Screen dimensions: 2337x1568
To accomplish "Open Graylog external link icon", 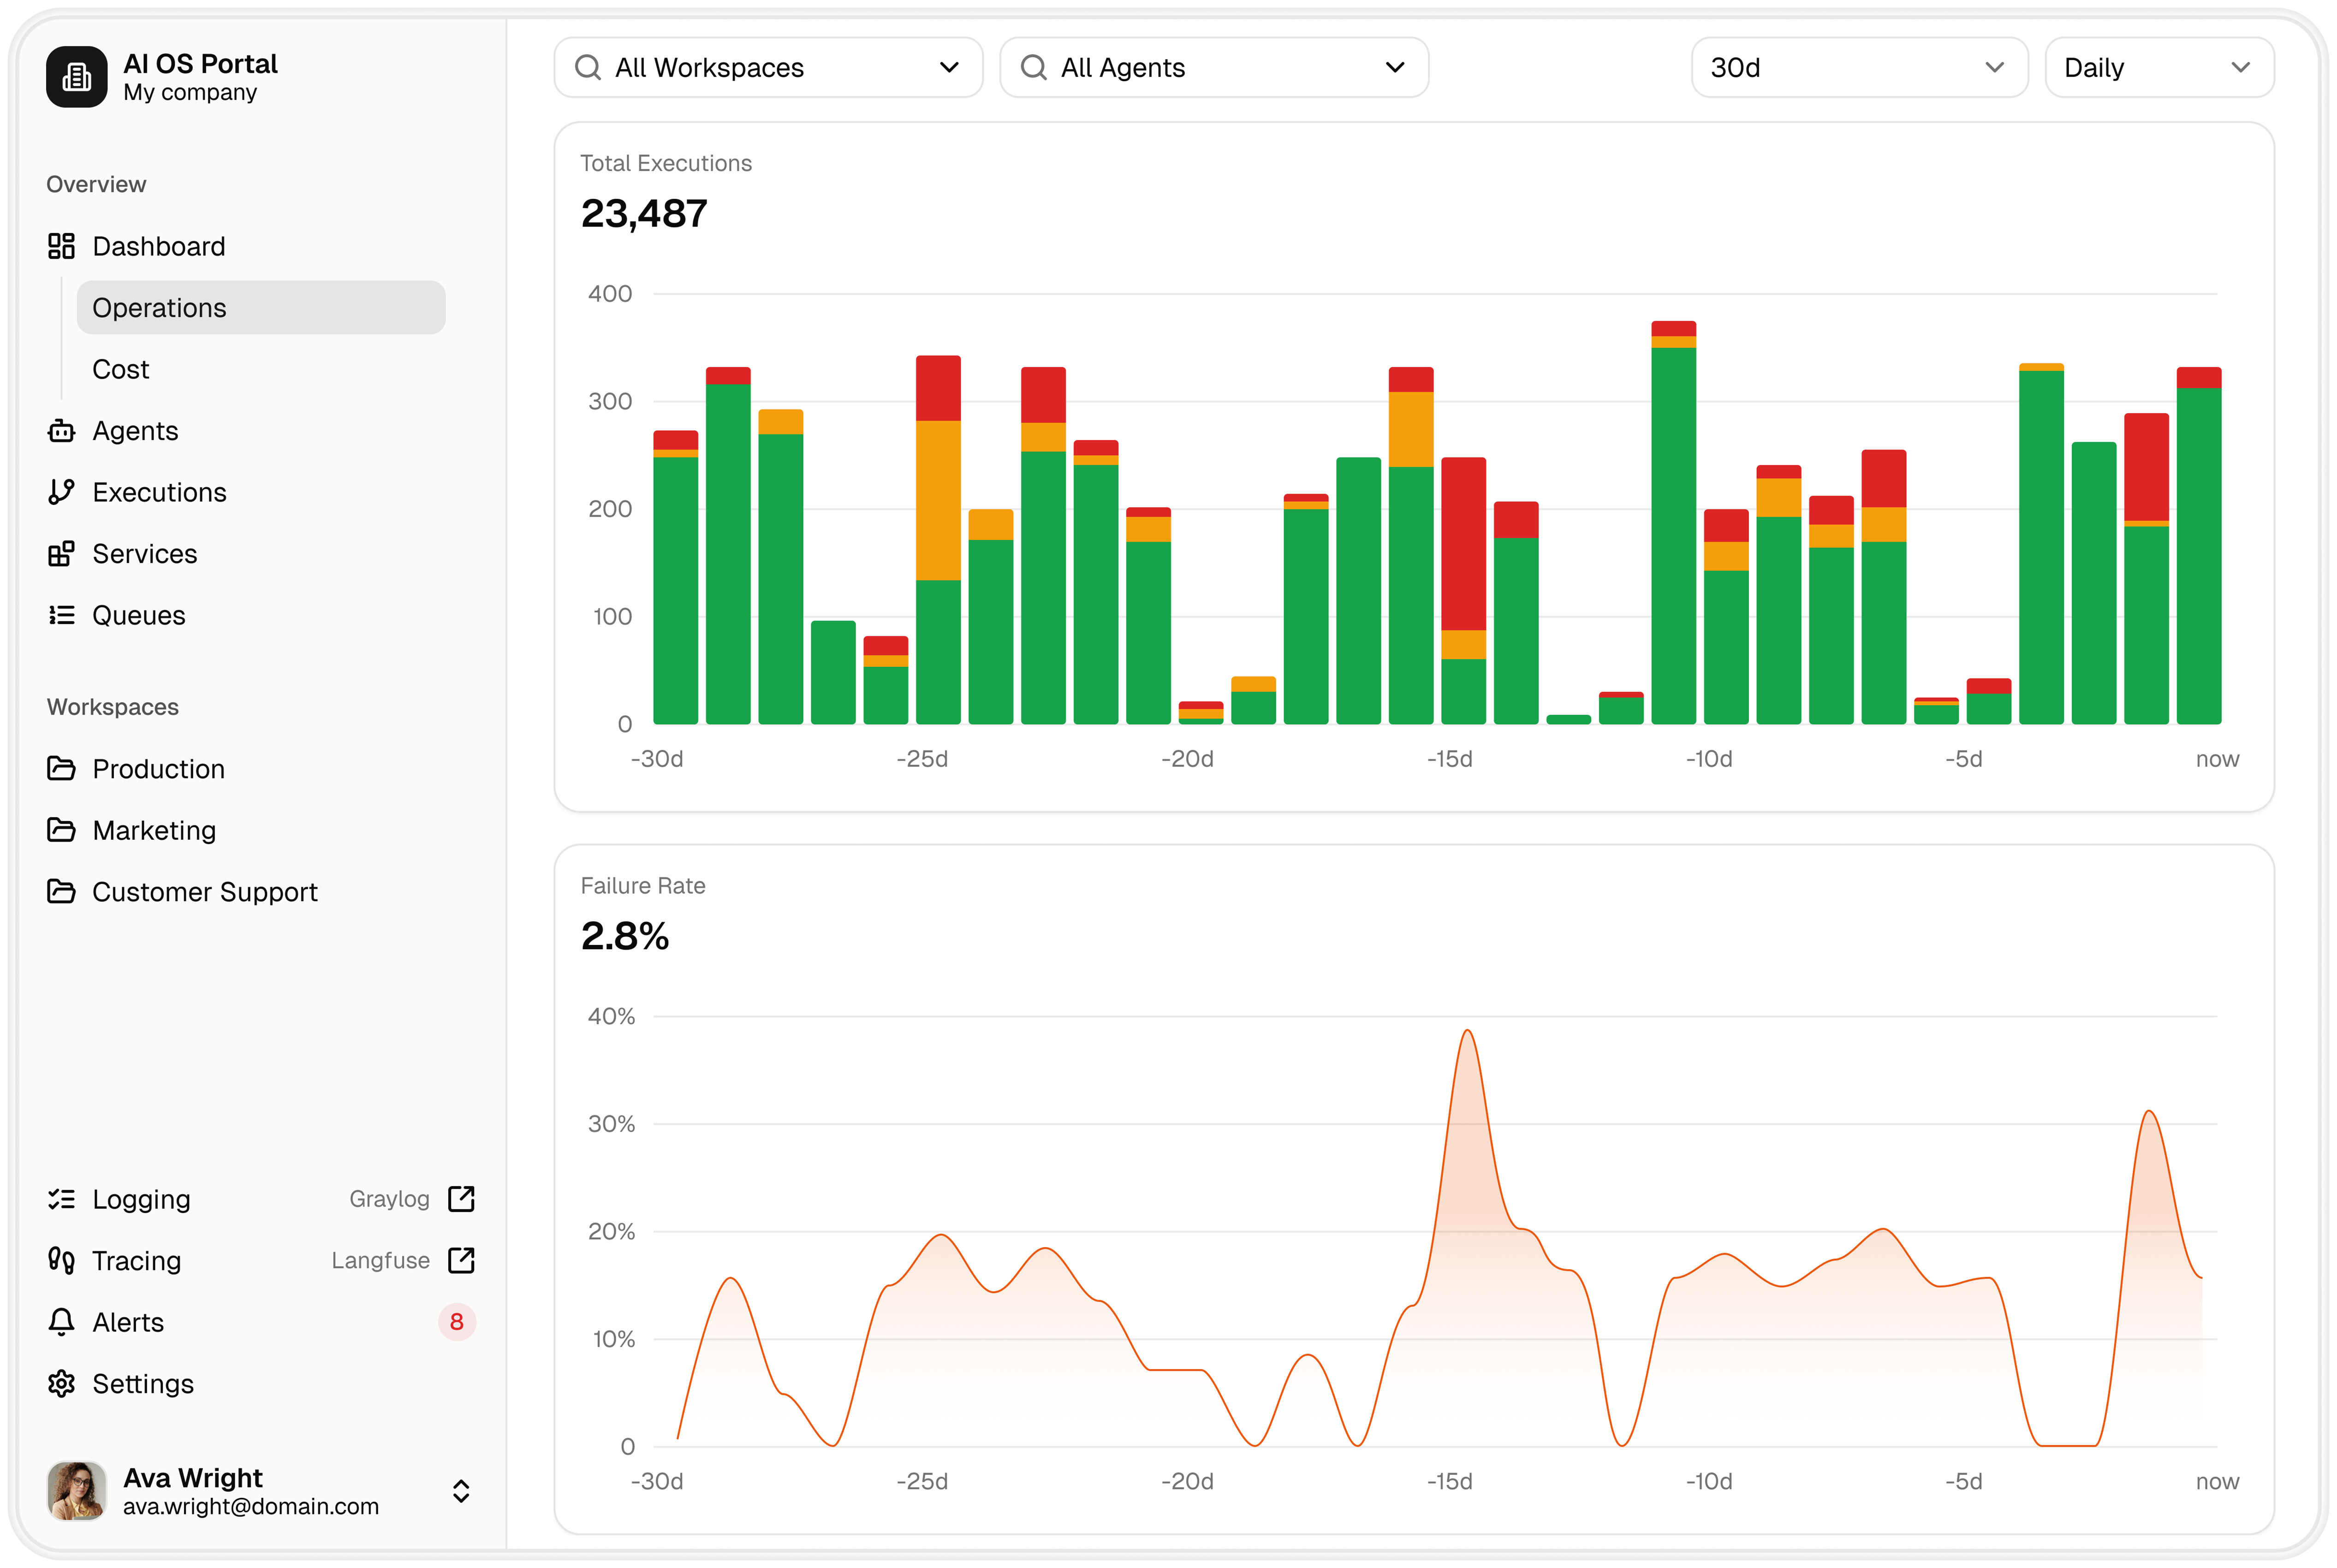I will click(461, 1199).
